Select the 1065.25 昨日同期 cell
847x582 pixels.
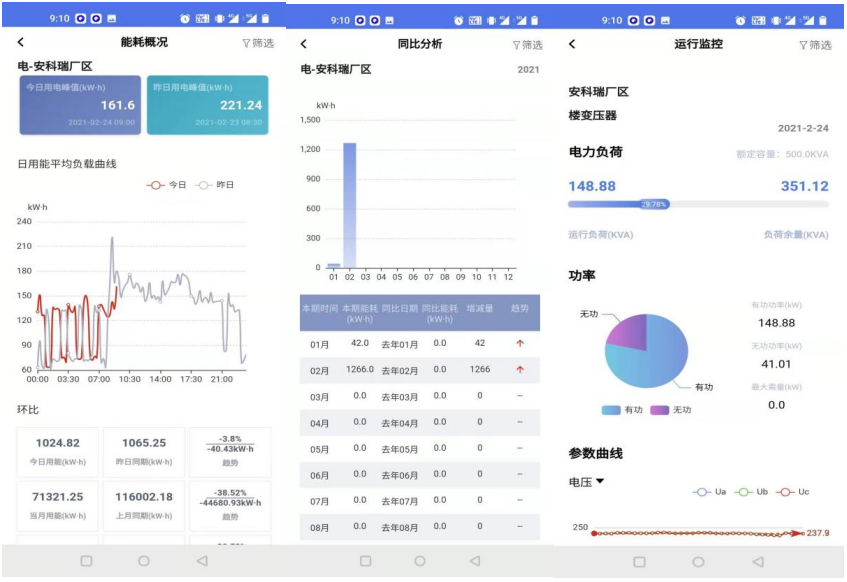[144, 452]
